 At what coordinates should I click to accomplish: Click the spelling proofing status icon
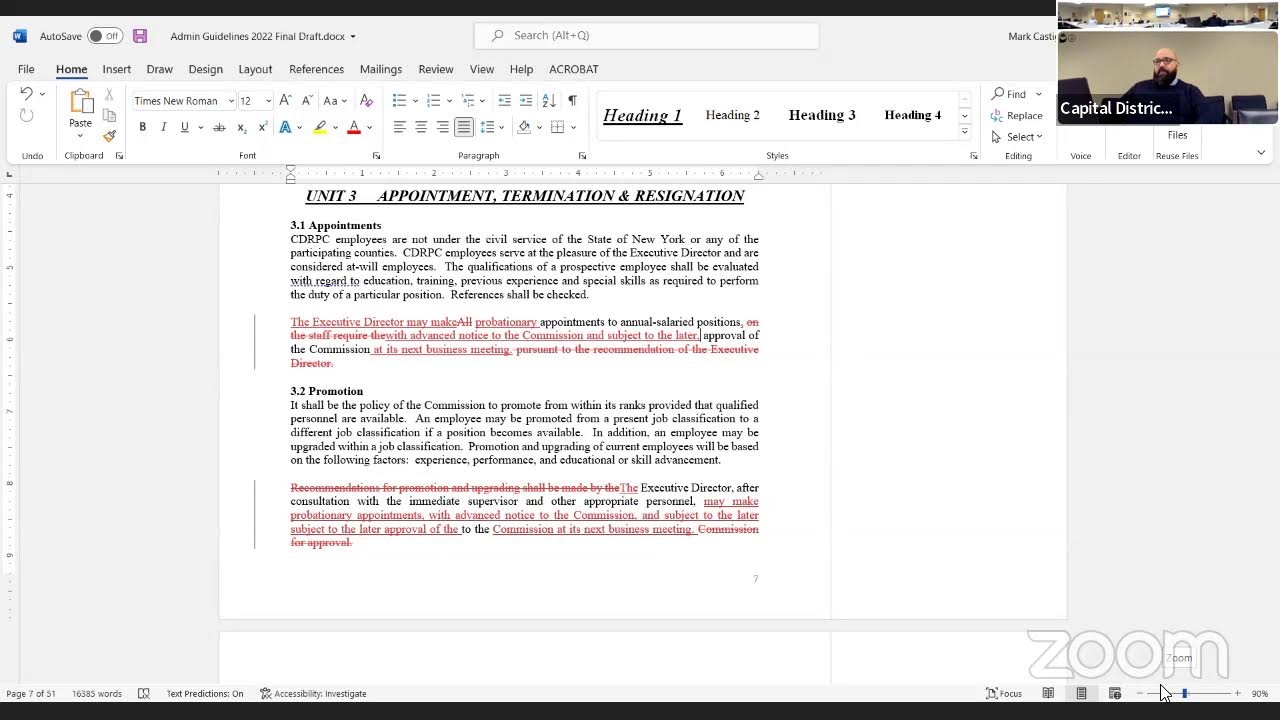point(144,693)
